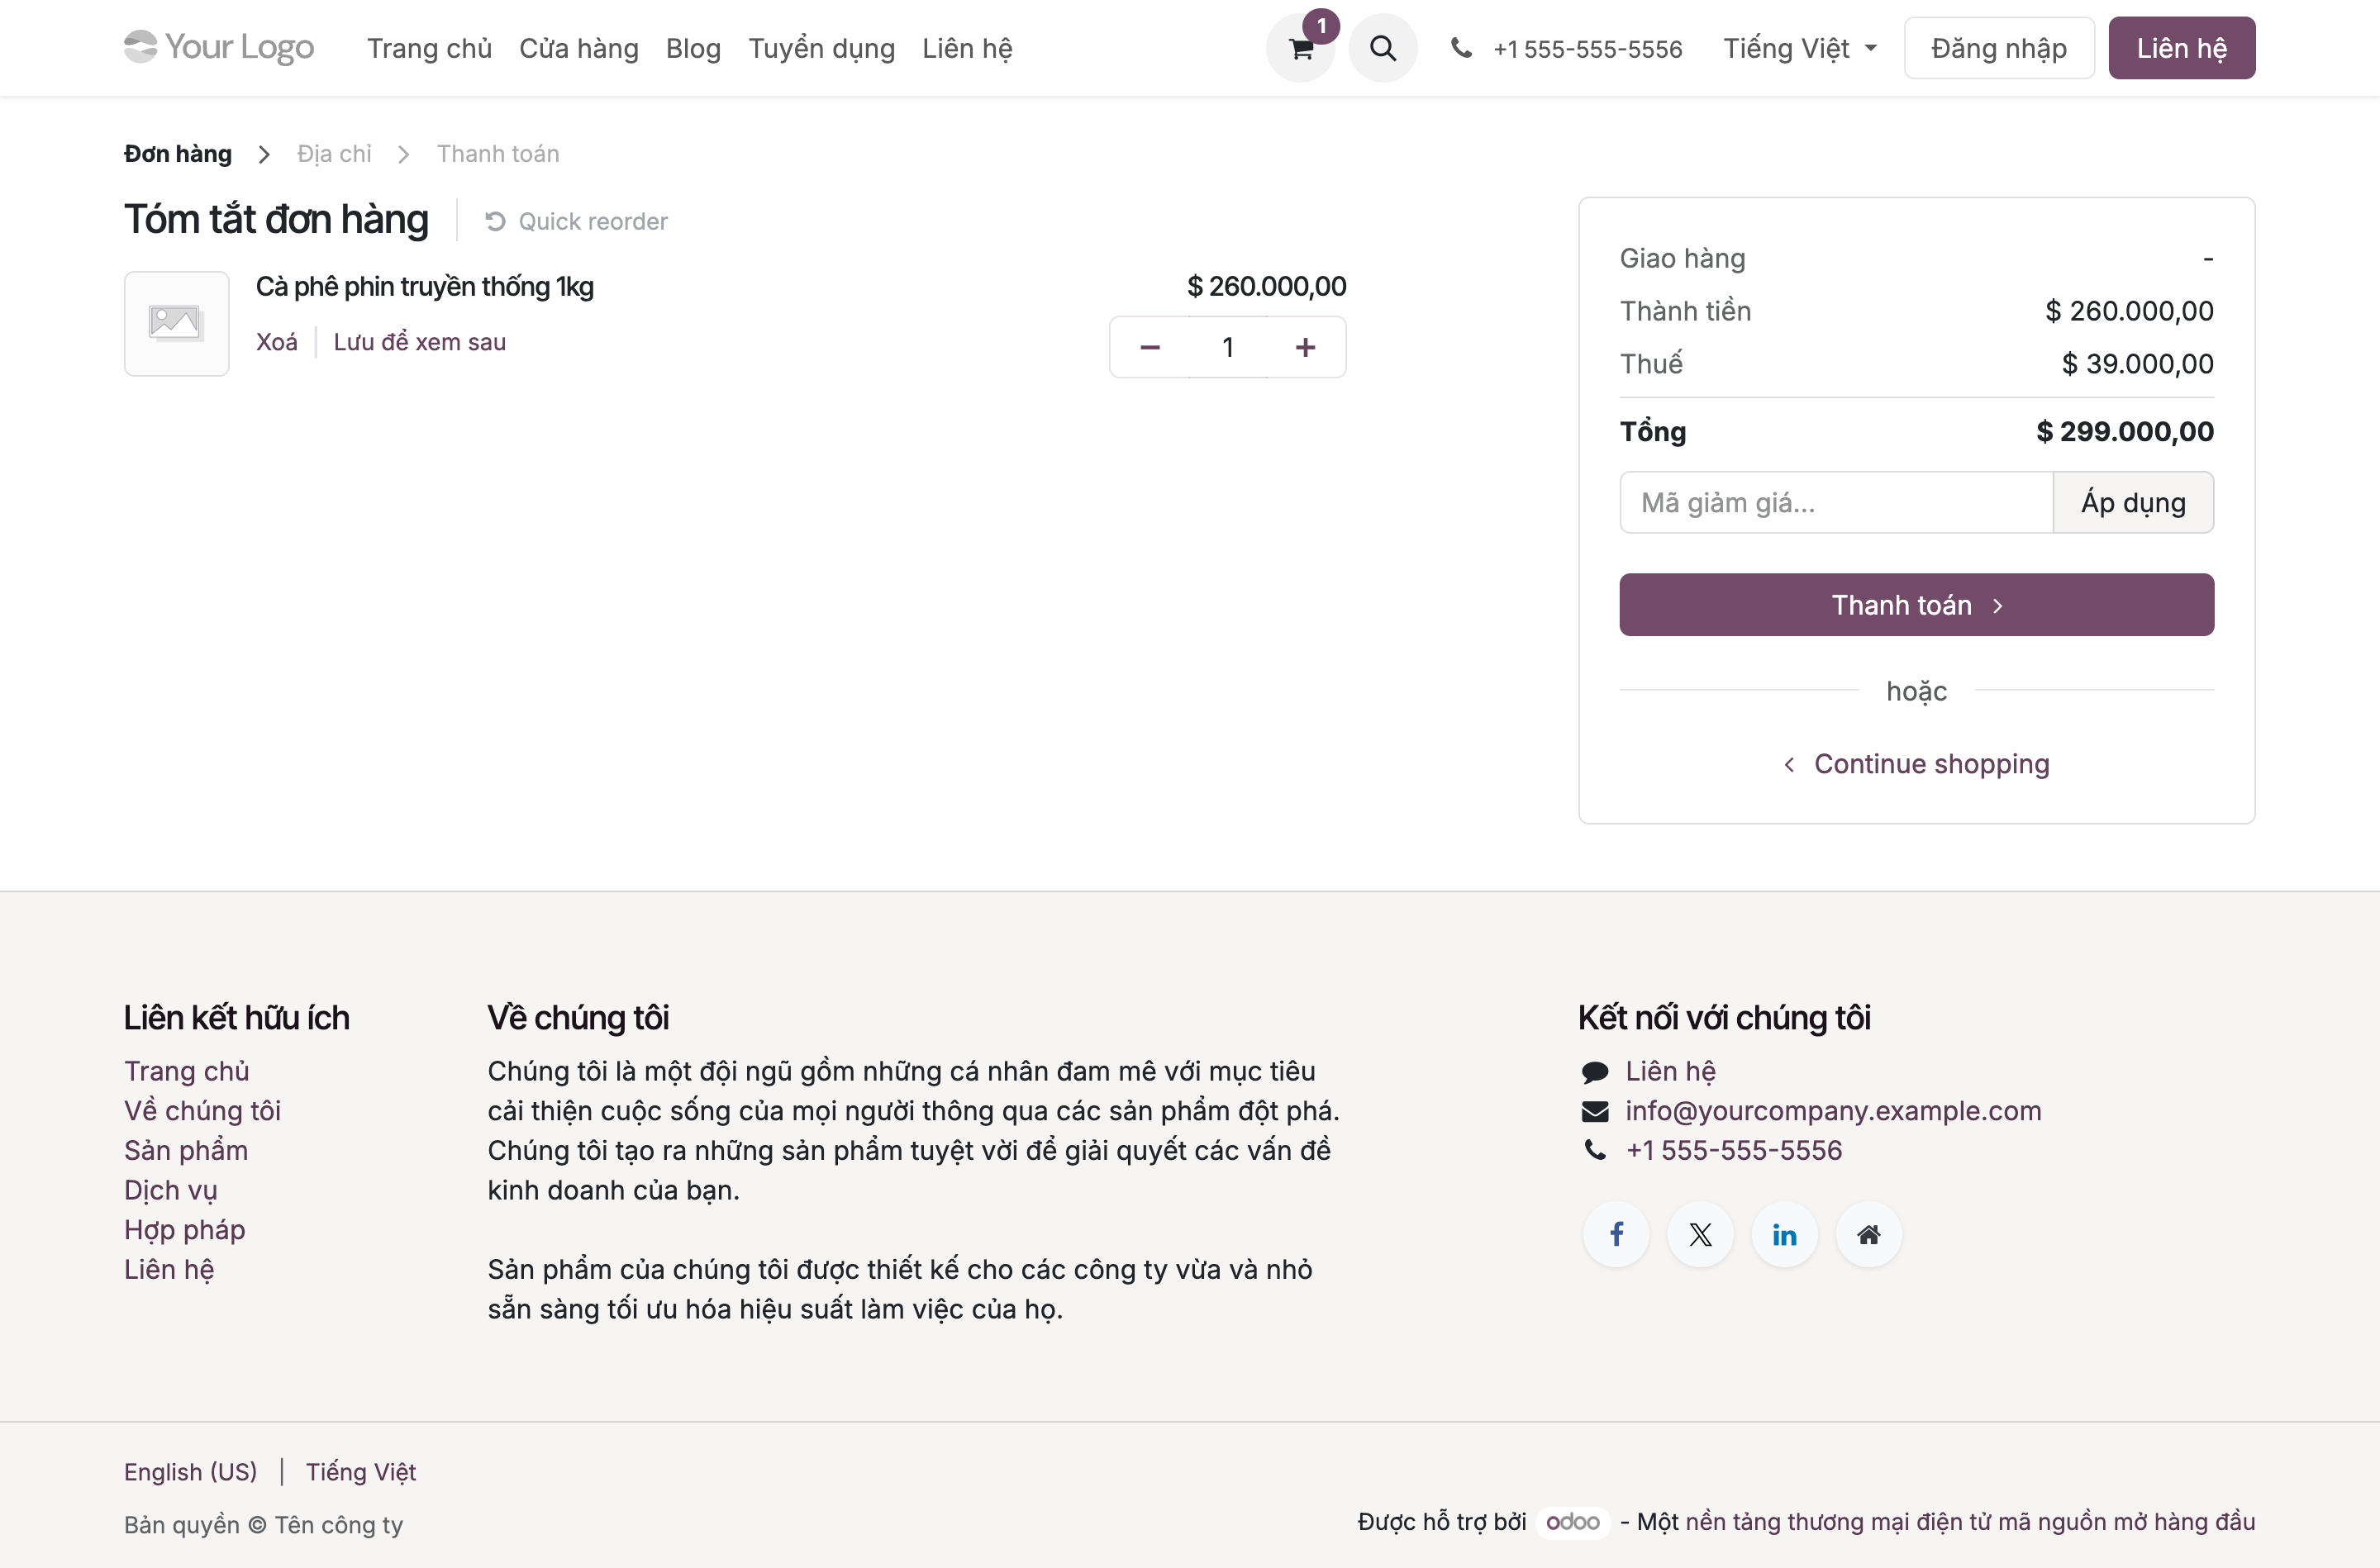Viewport: 2380px width, 1568px height.
Task: Open the Facebook social icon
Action: tap(1616, 1234)
